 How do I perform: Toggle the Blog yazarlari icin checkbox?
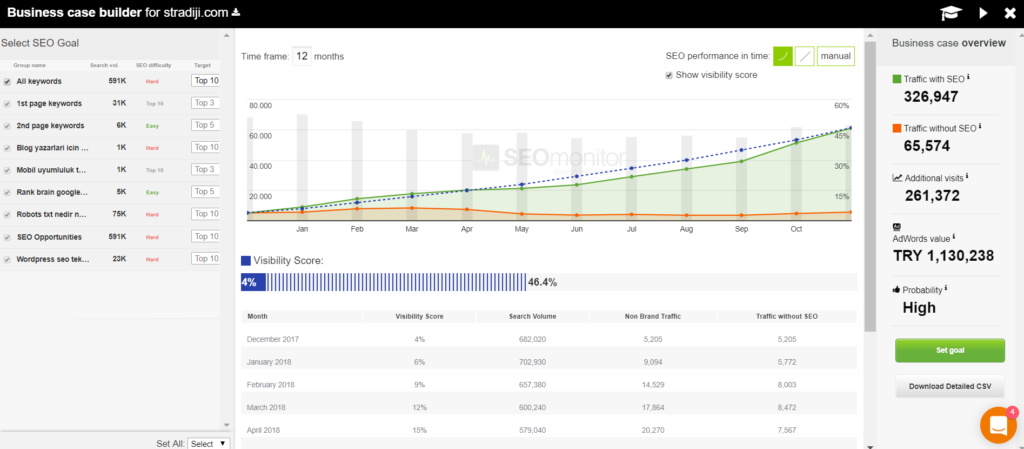(x=7, y=148)
